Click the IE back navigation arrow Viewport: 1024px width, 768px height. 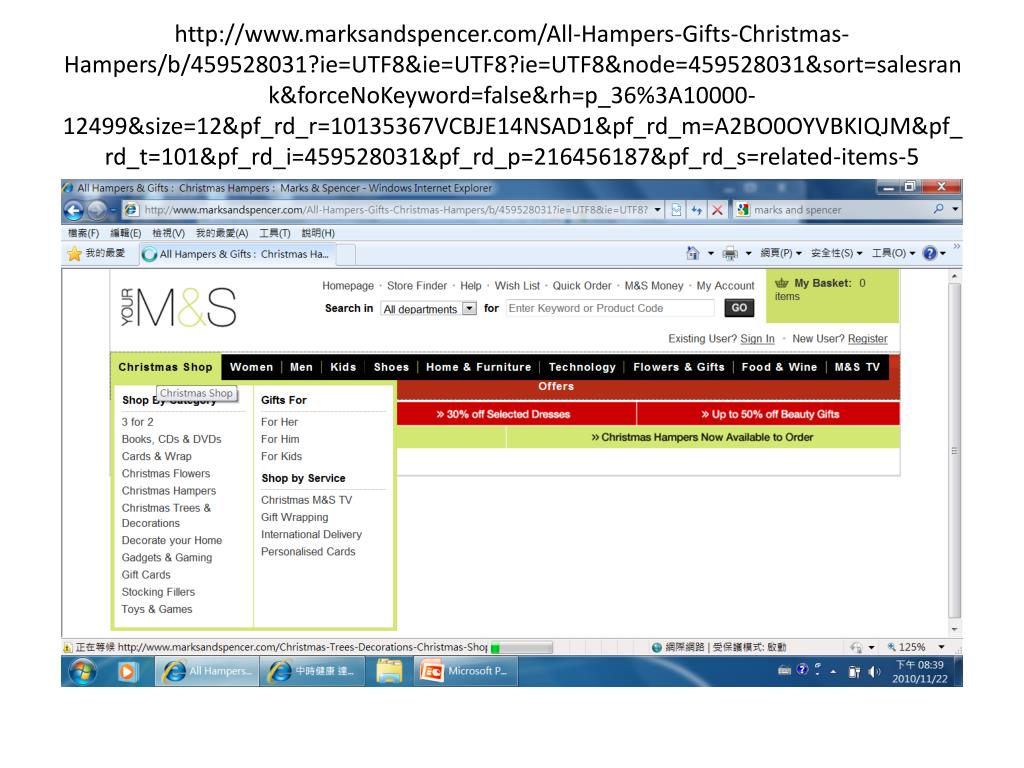tap(74, 210)
